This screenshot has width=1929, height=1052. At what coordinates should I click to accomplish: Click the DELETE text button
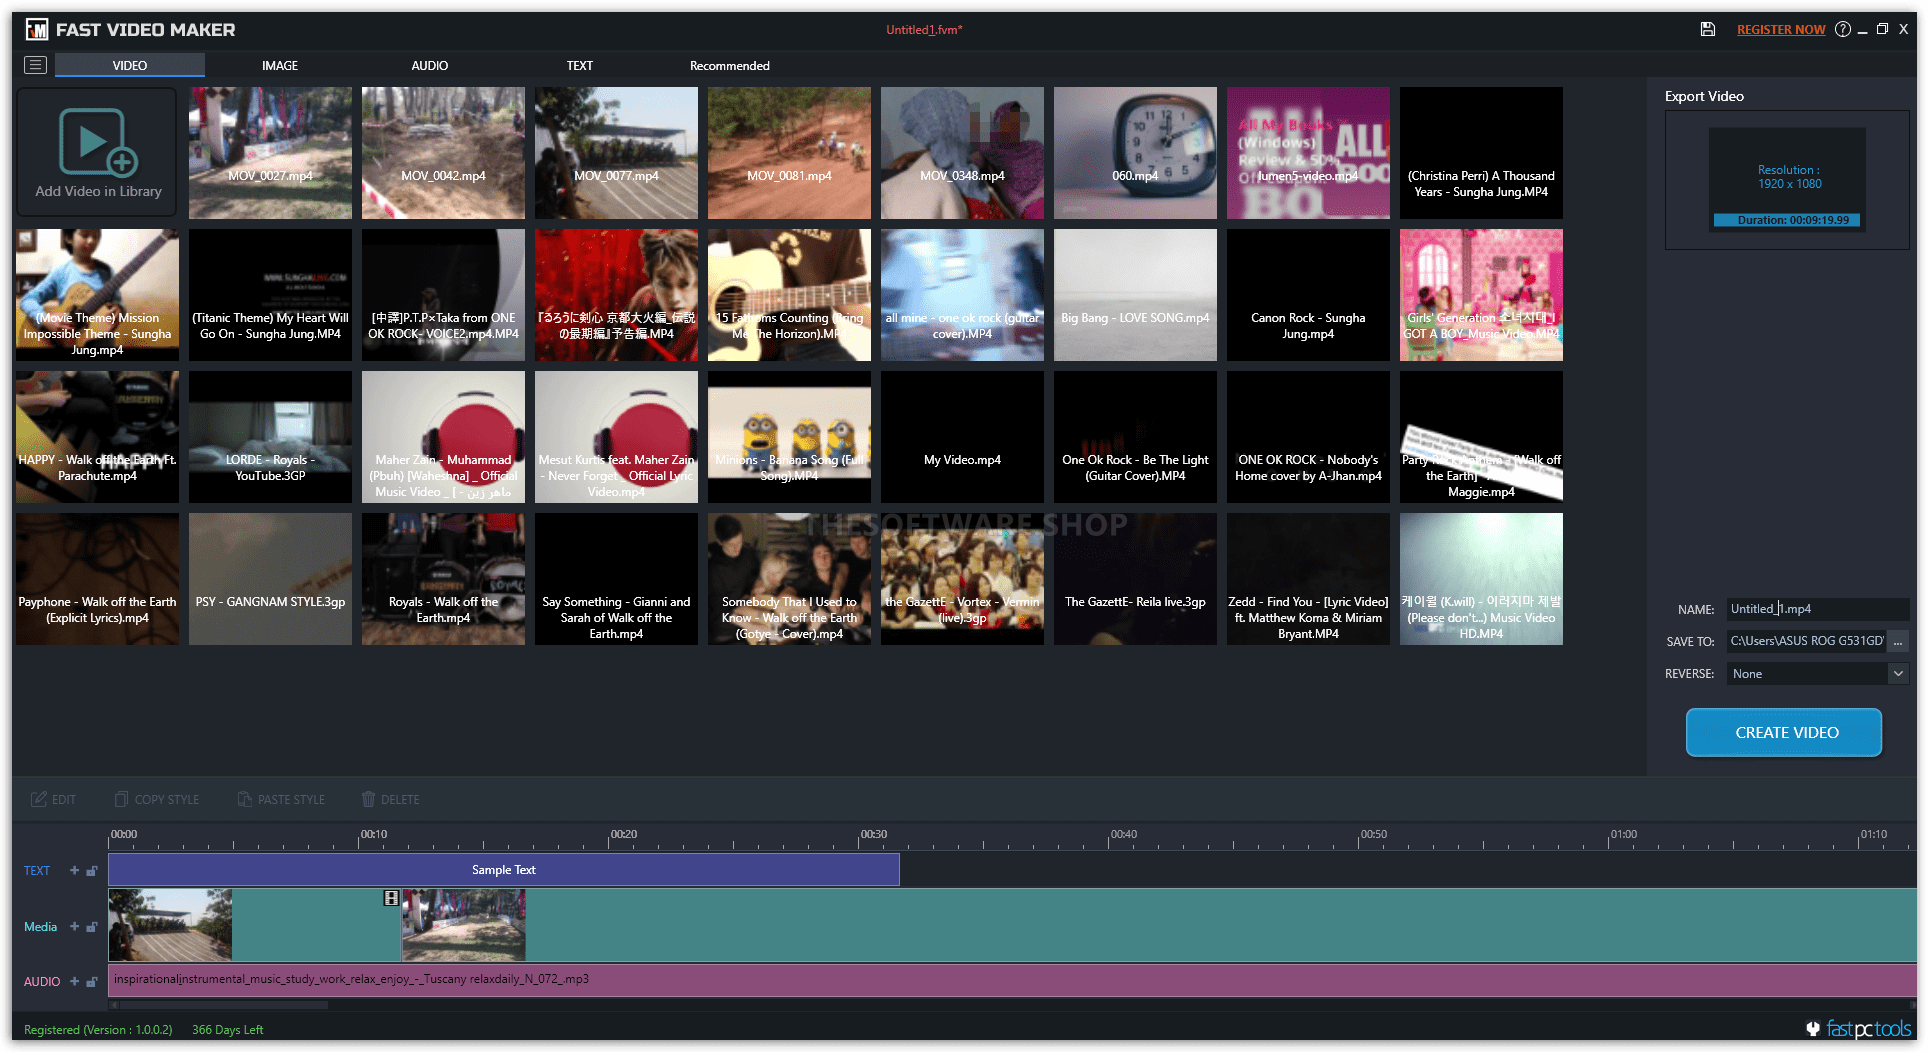(x=400, y=799)
